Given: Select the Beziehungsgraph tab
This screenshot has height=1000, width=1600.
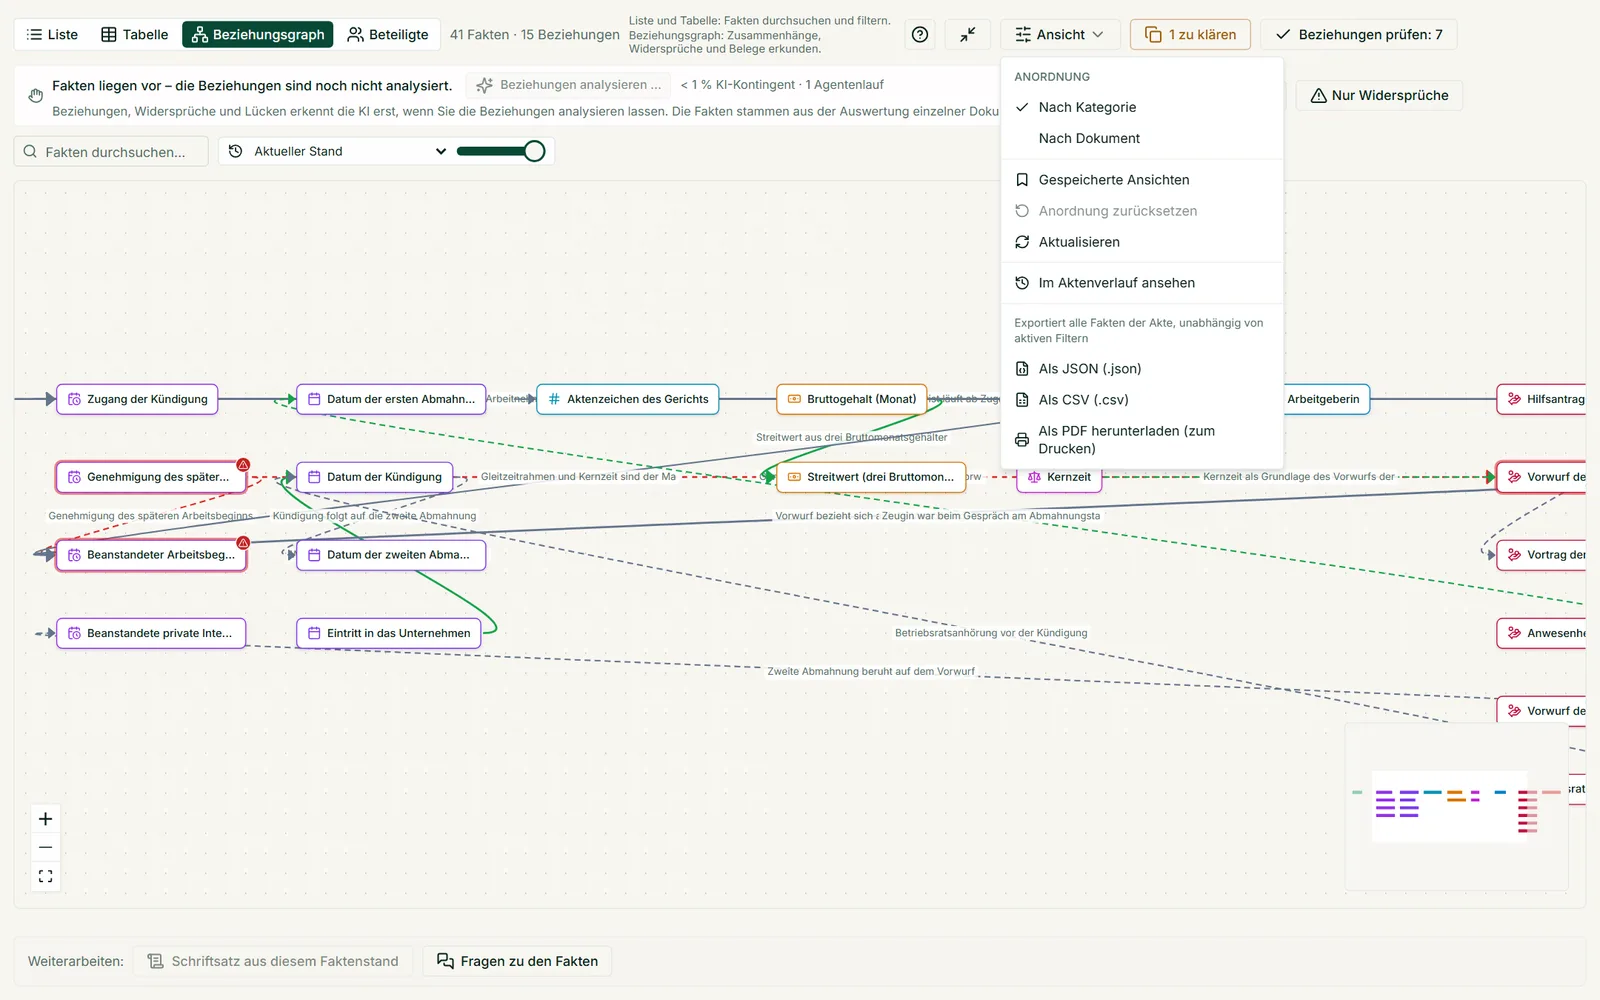Looking at the screenshot, I should point(258,34).
